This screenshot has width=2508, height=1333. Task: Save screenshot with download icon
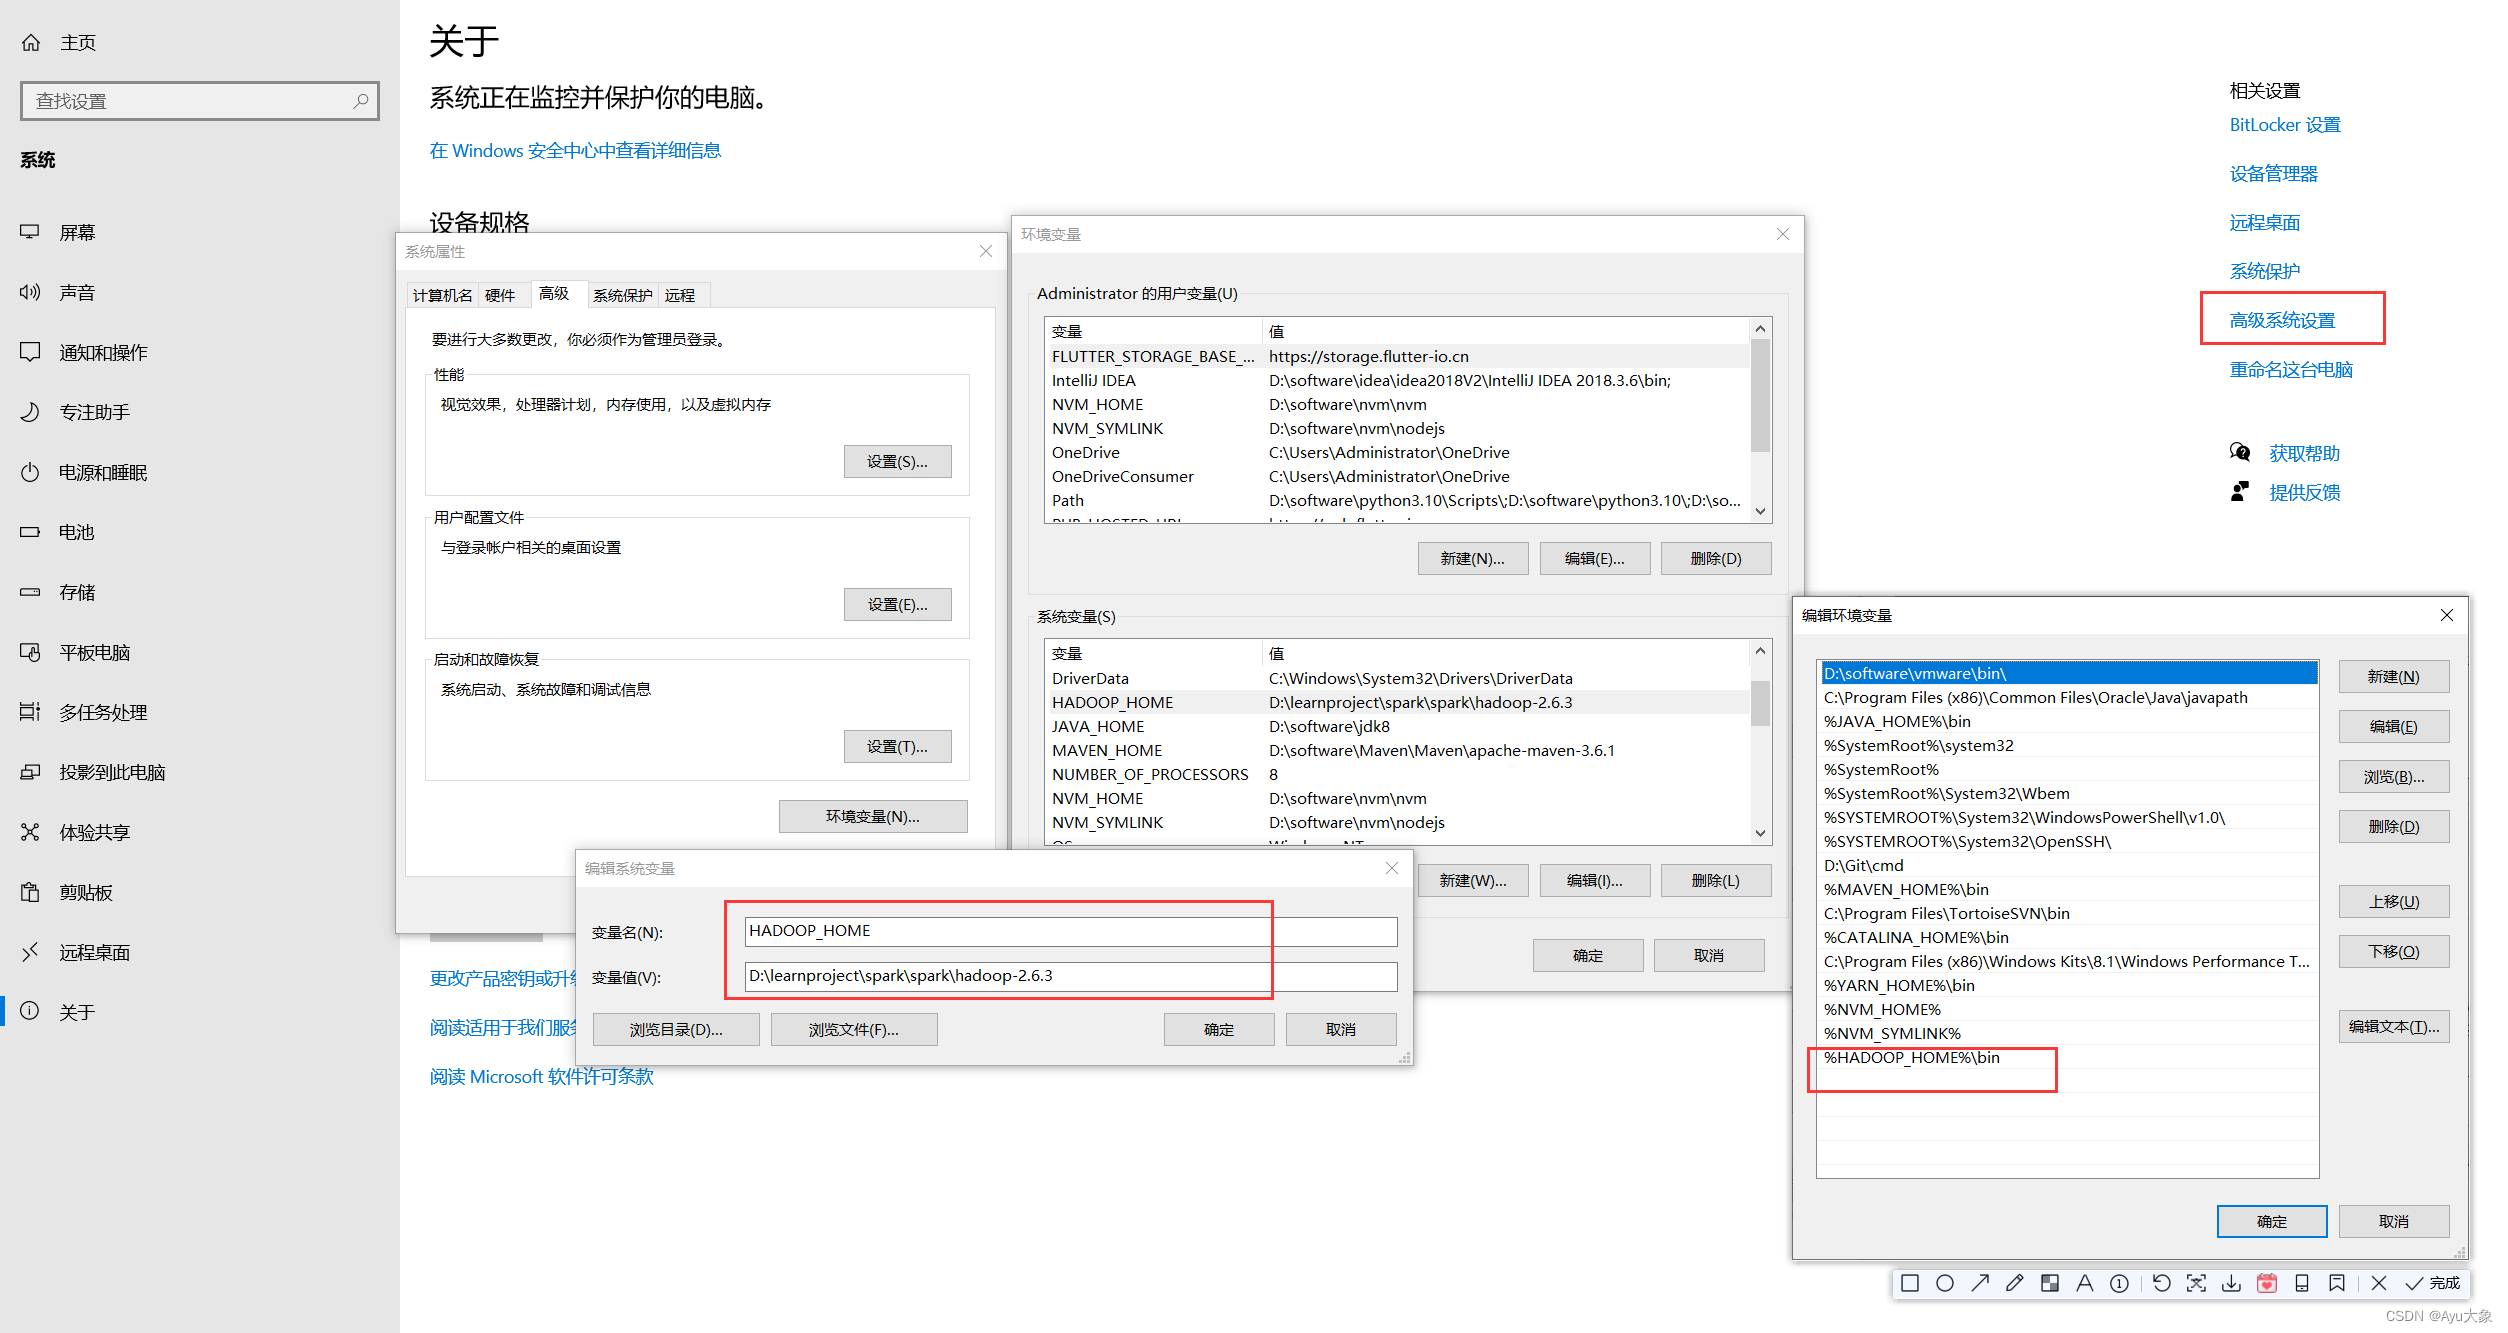[x=2231, y=1283]
